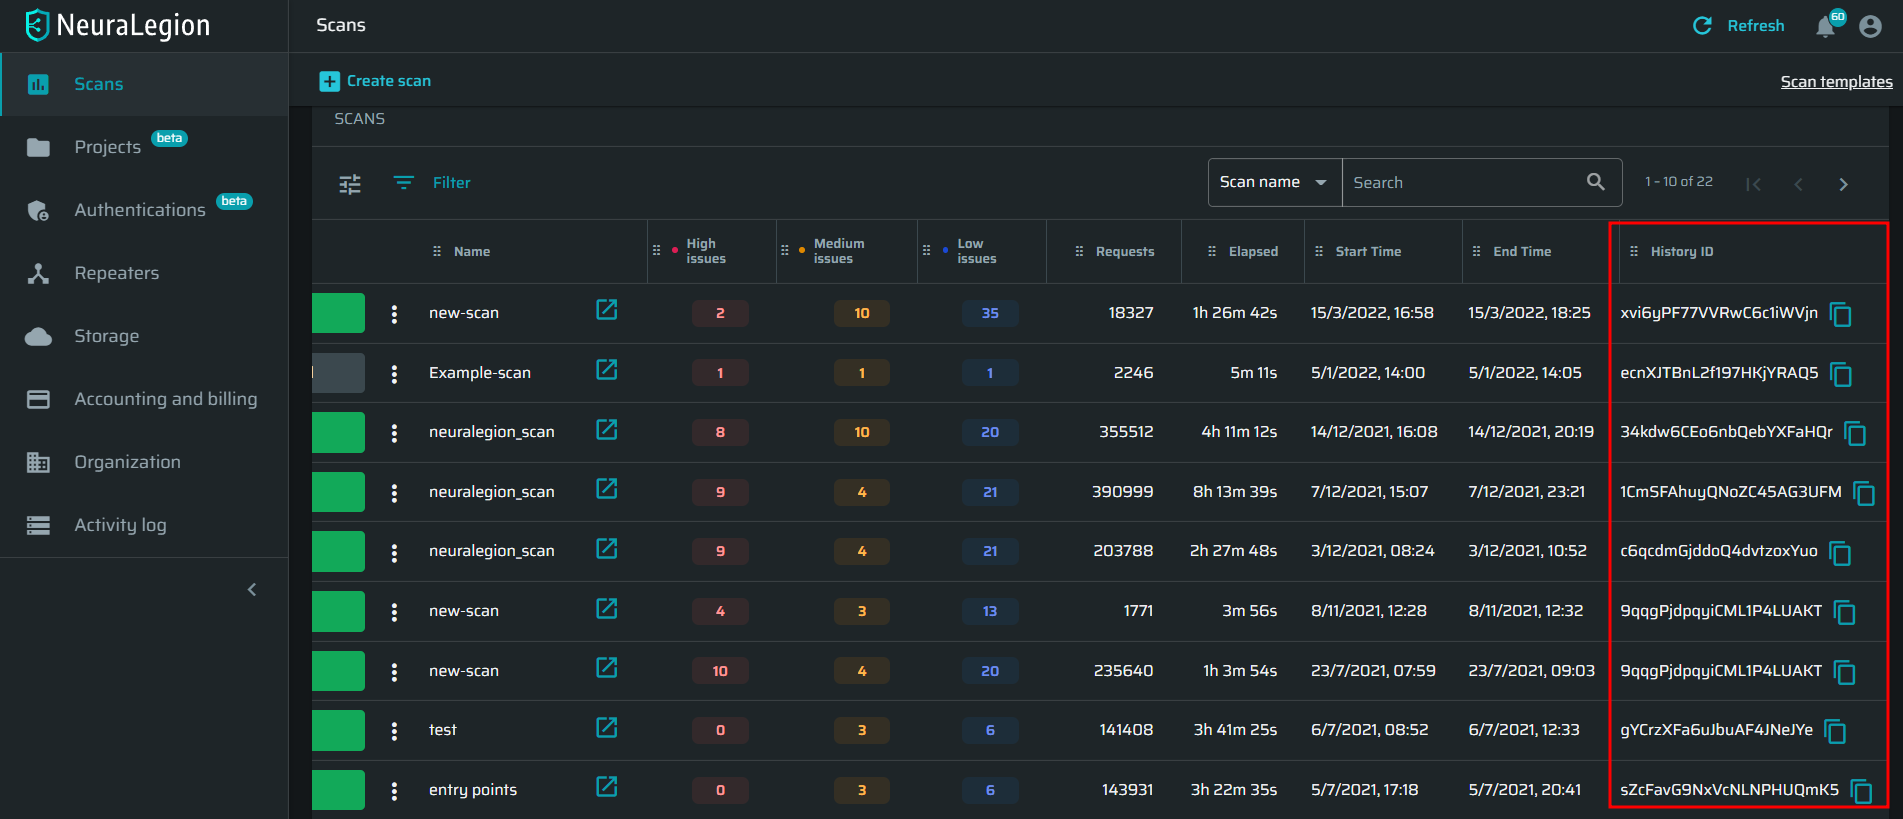
Task: Open actions menu for Example-scan row
Action: pyautogui.click(x=394, y=373)
